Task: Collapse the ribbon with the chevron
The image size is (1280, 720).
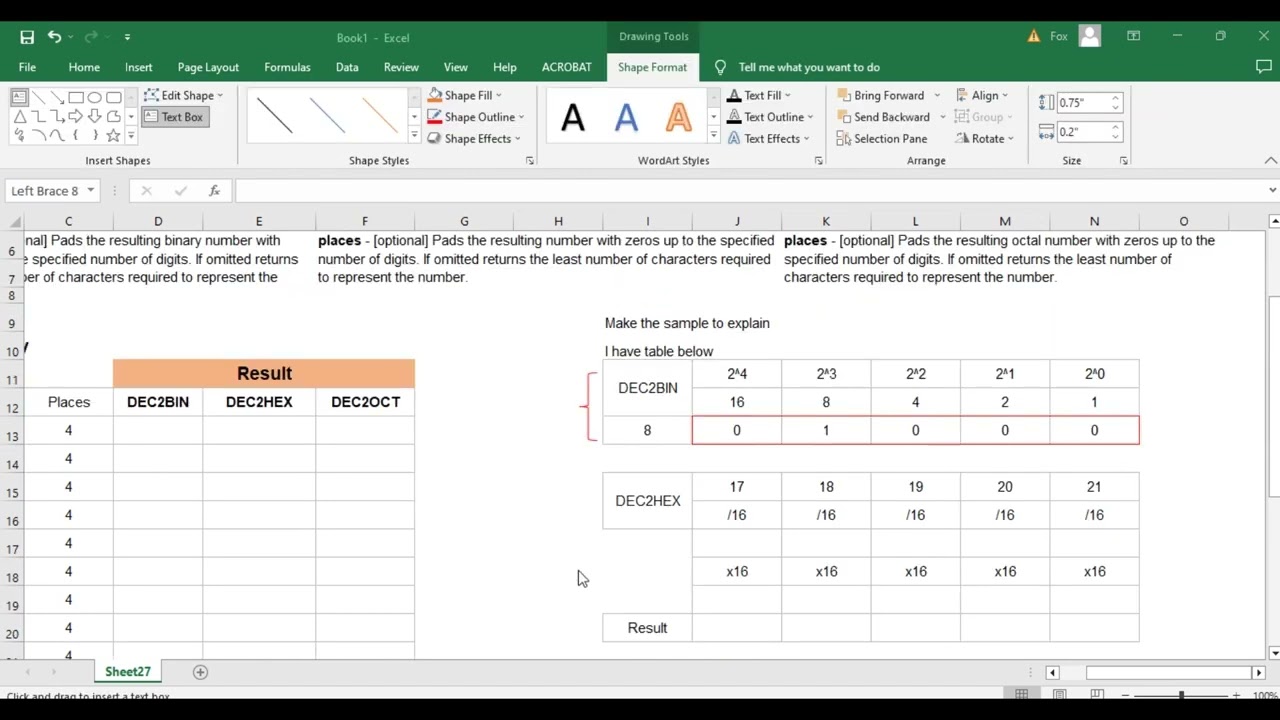Action: tap(1270, 161)
